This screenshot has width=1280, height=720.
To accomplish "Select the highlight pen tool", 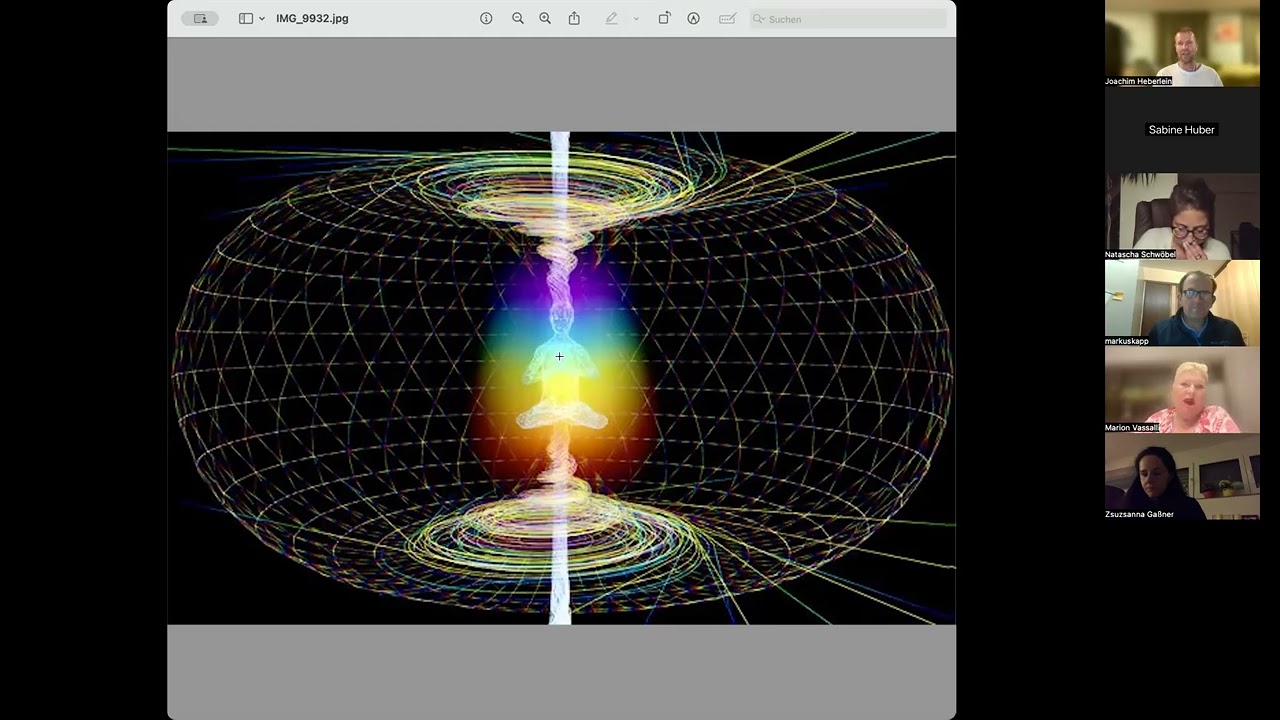I will [x=611, y=18].
